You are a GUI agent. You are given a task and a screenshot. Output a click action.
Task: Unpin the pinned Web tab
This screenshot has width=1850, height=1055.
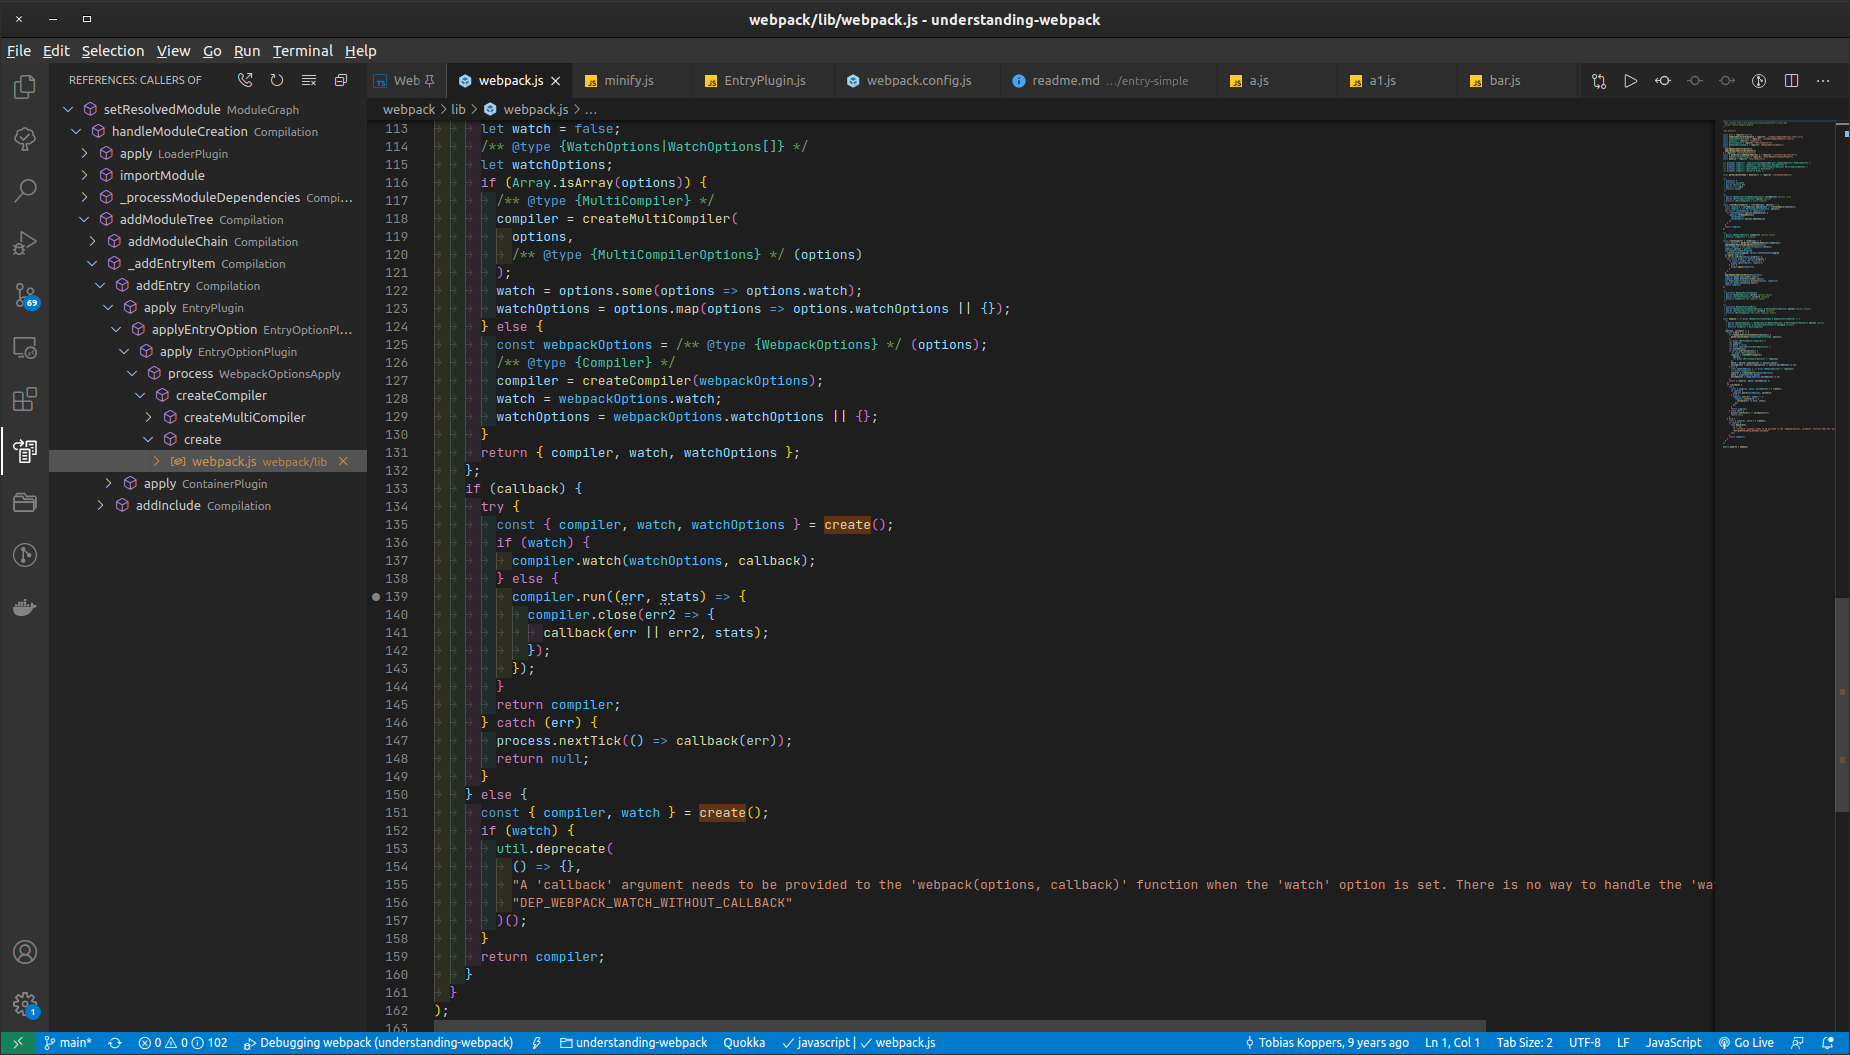[x=428, y=80]
